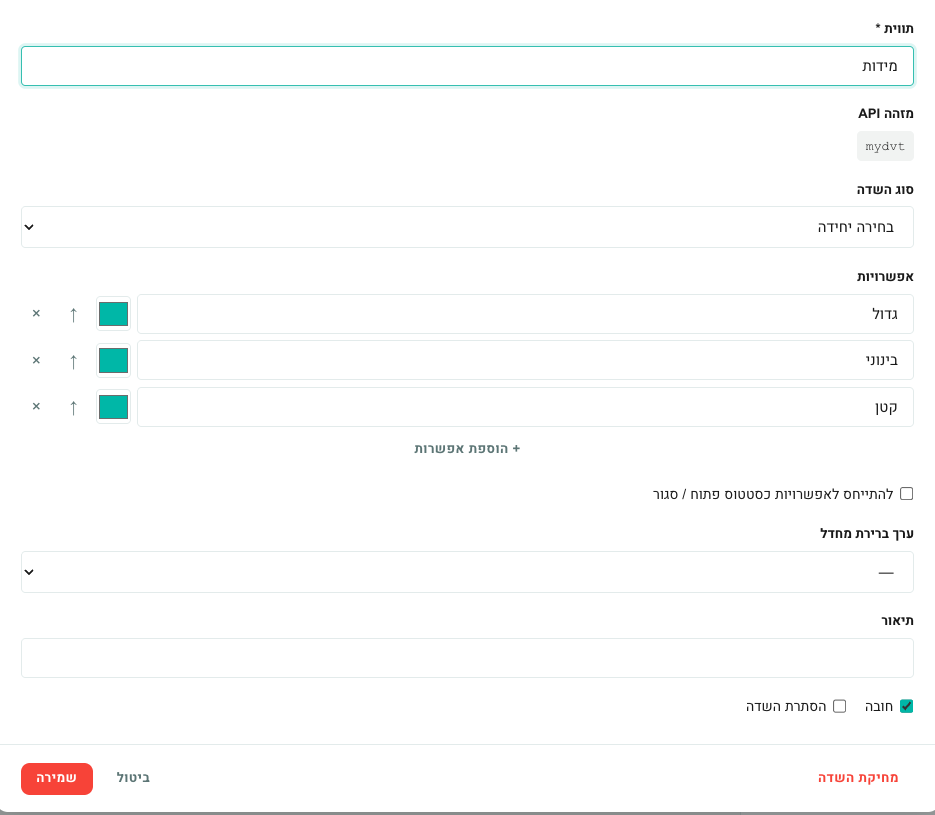Remove the גדול option with its X icon

(x=36, y=313)
